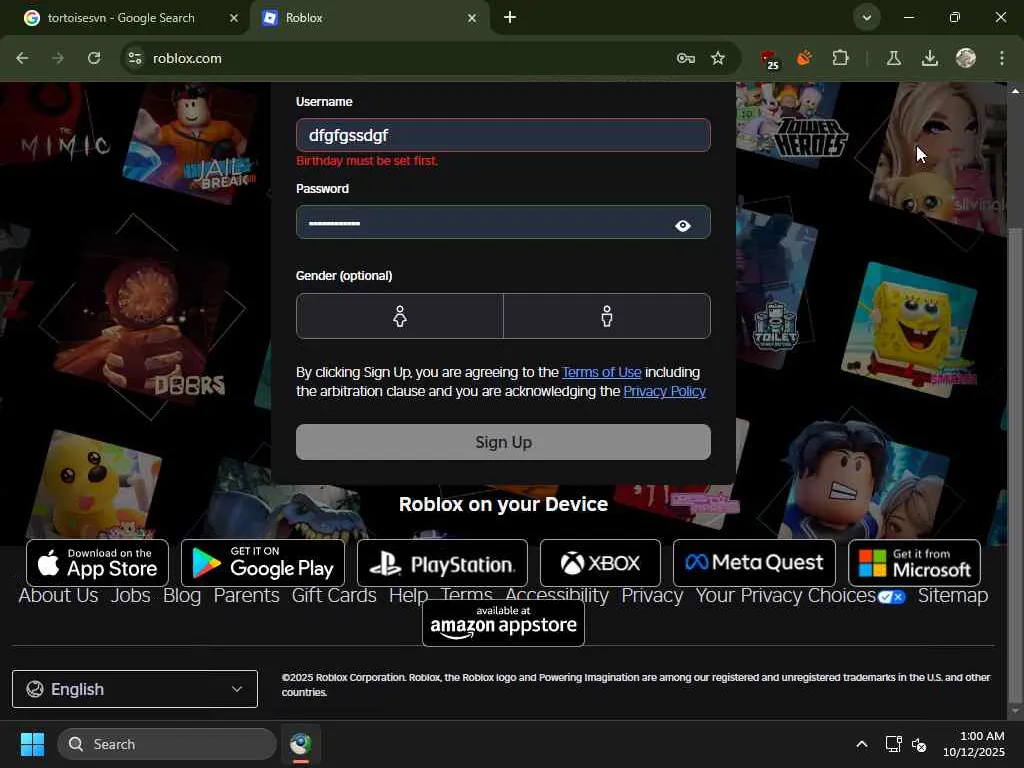Image resolution: width=1024 pixels, height=768 pixels.
Task: Reload the Roblox page
Action: point(94,58)
